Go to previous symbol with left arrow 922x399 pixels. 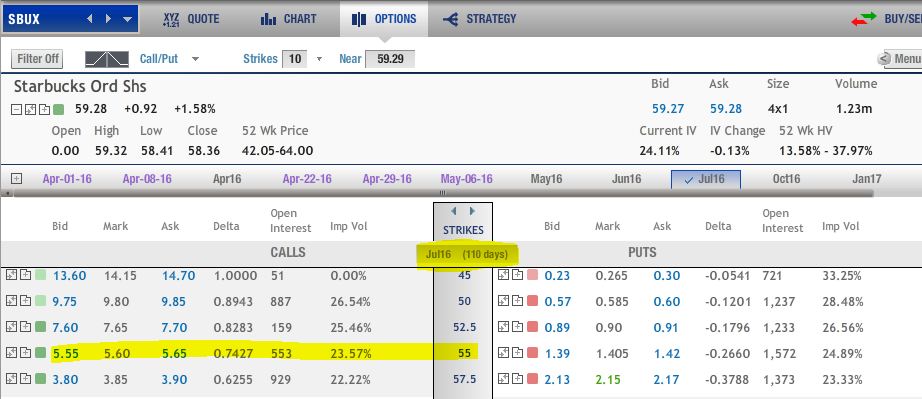click(90, 19)
